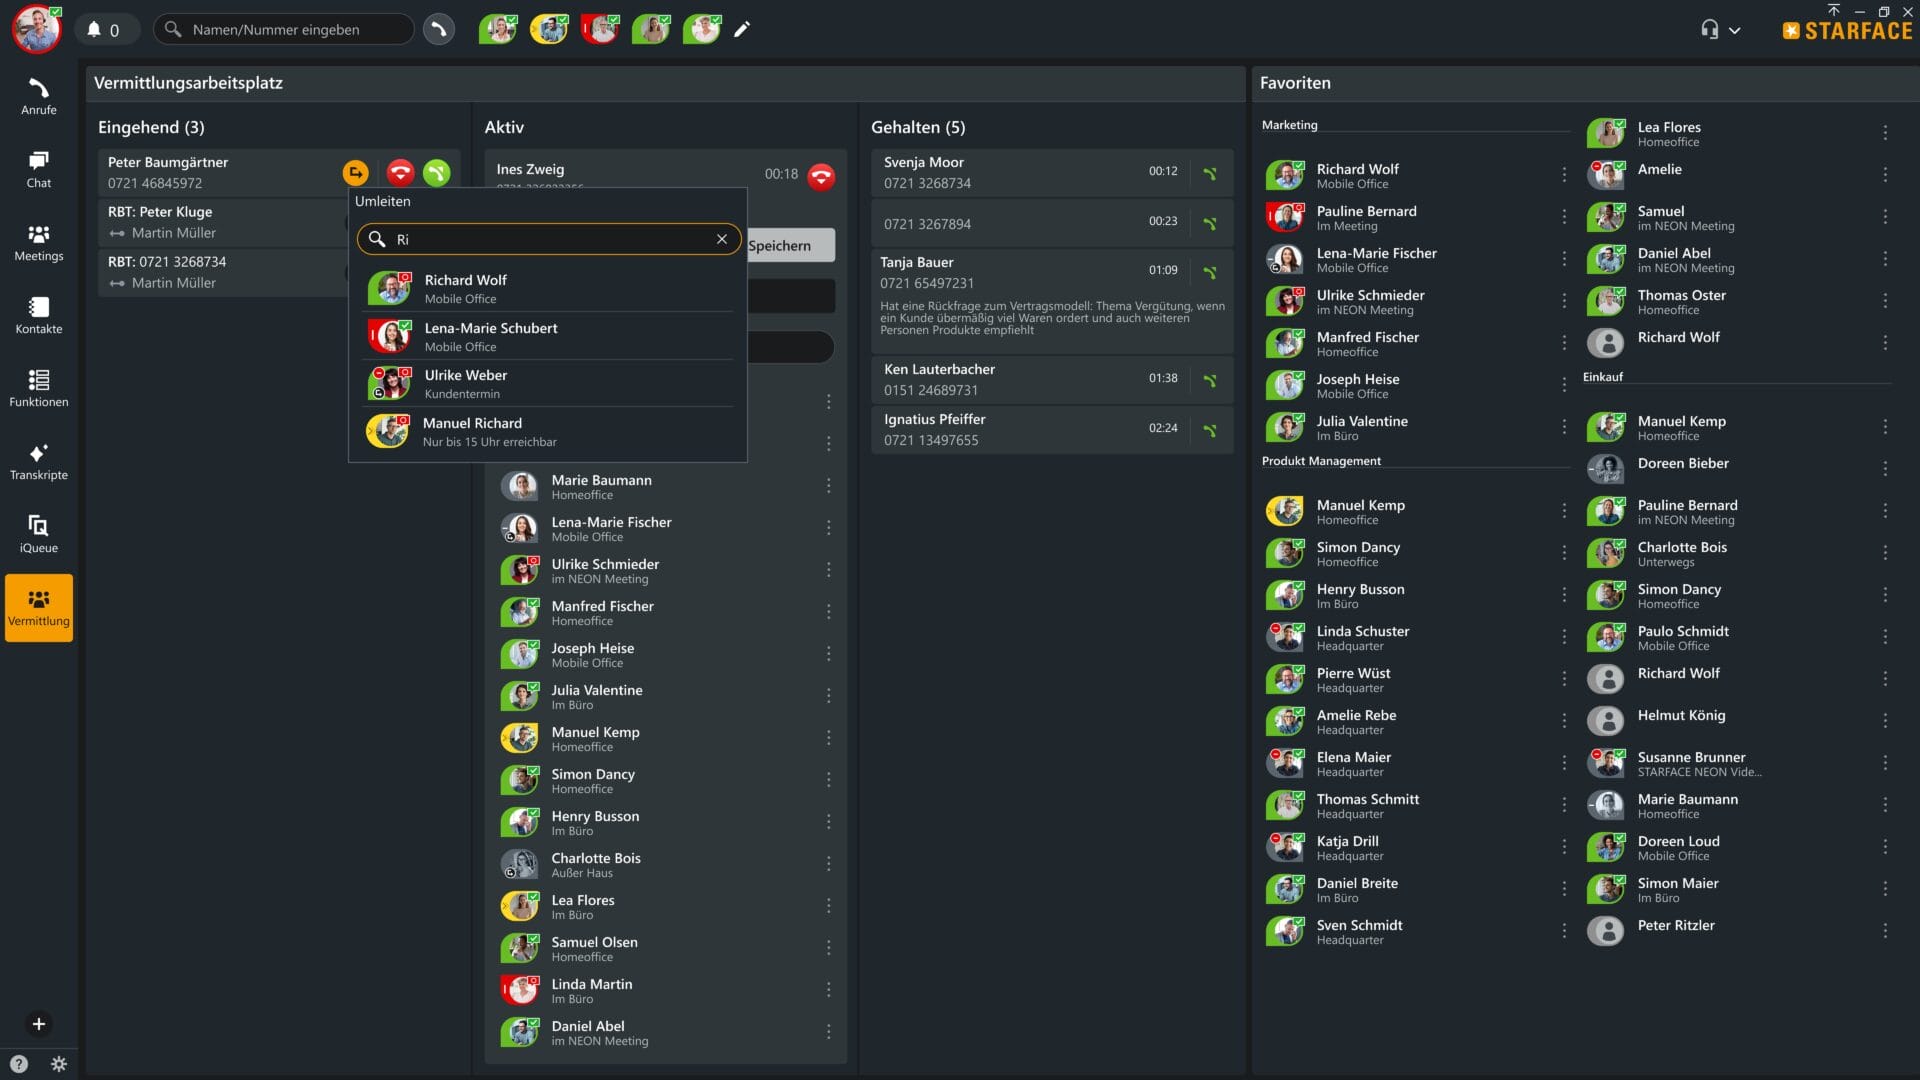This screenshot has width=1920, height=1080.
Task: Open options menu for Marie Baumann in Aktiv
Action: tap(828, 486)
